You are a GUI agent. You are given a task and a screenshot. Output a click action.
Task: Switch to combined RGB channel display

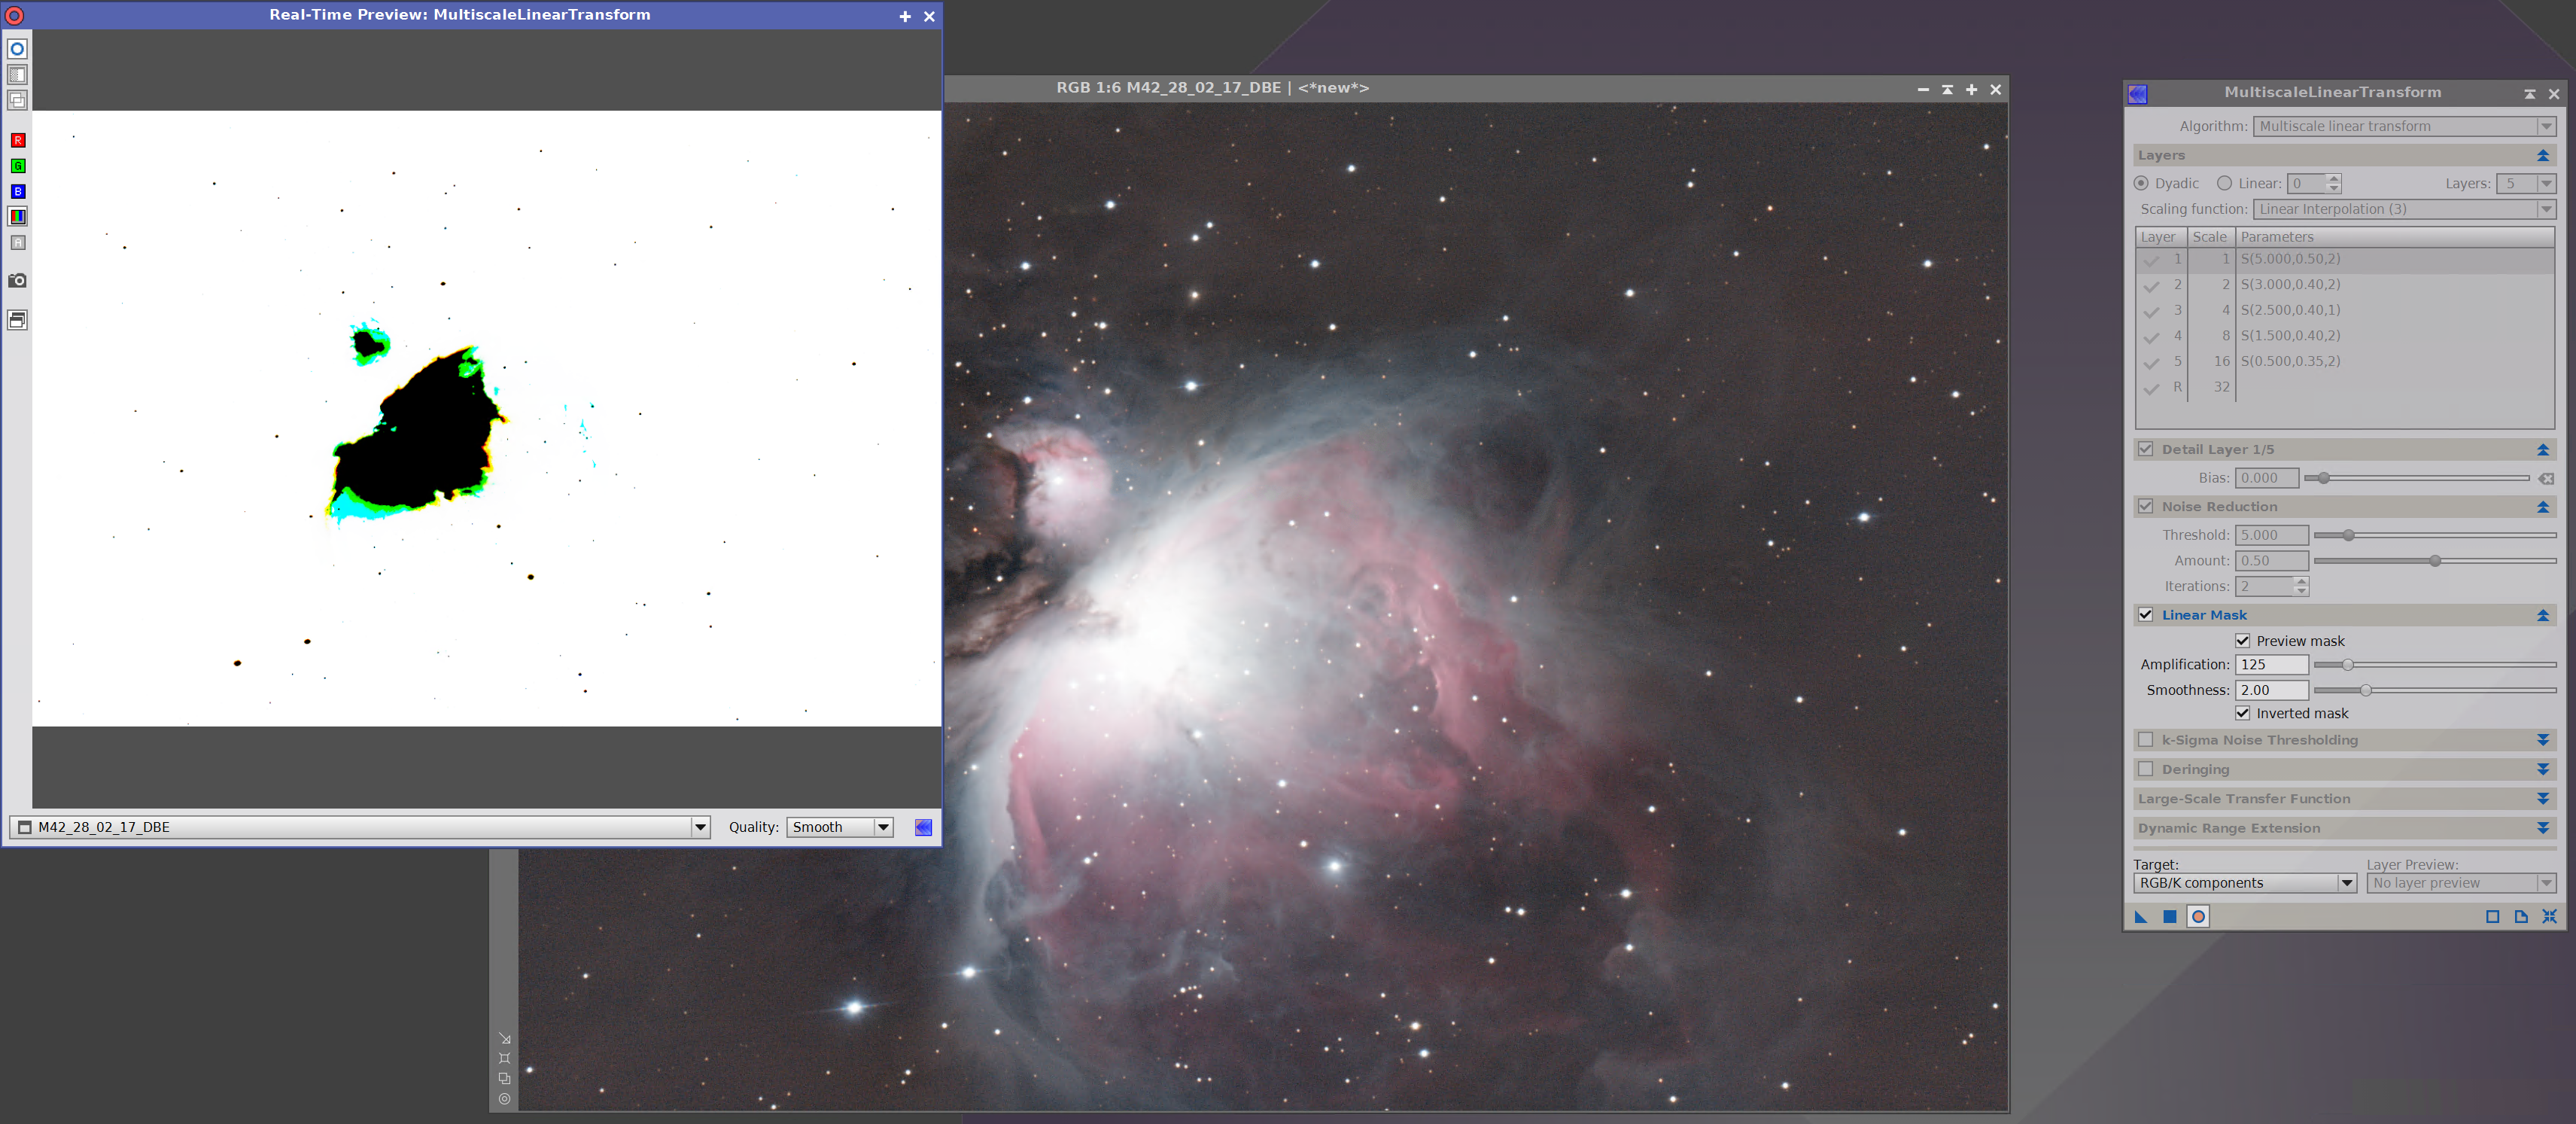17,216
